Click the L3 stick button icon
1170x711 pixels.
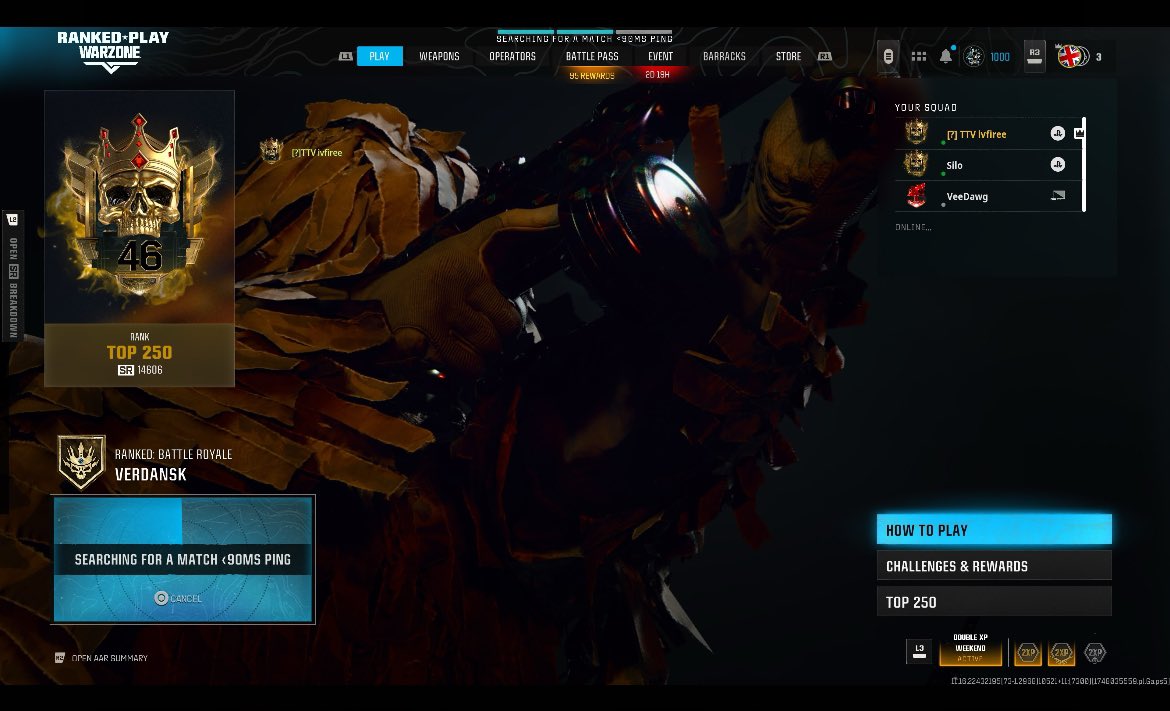(919, 651)
